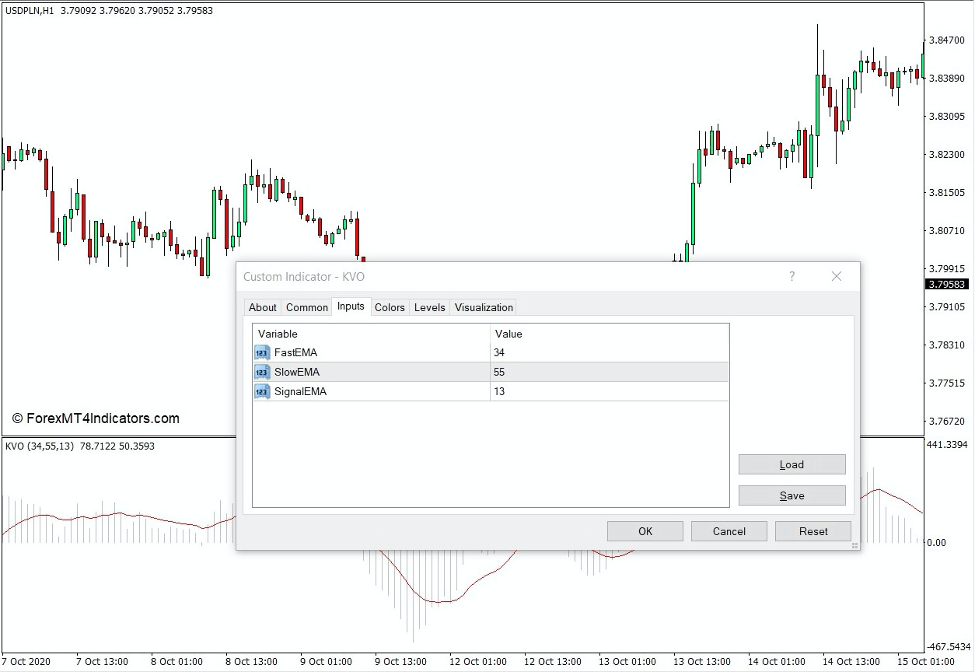This screenshot has height=672, width=977.
Task: Click the 123 icon beside FastEMA
Action: (x=261, y=352)
